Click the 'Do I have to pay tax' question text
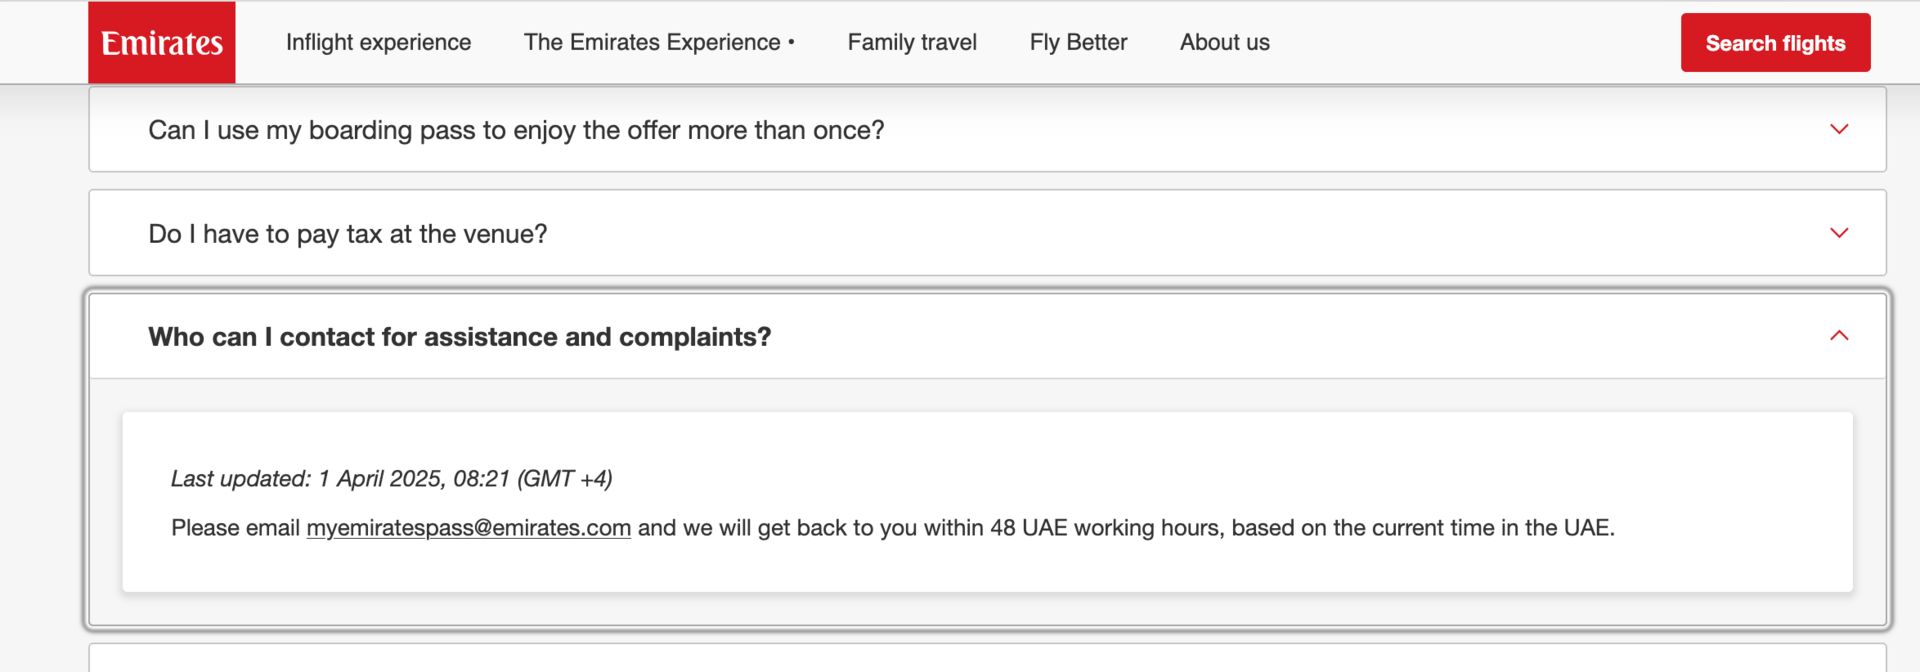1920x672 pixels. click(x=348, y=234)
